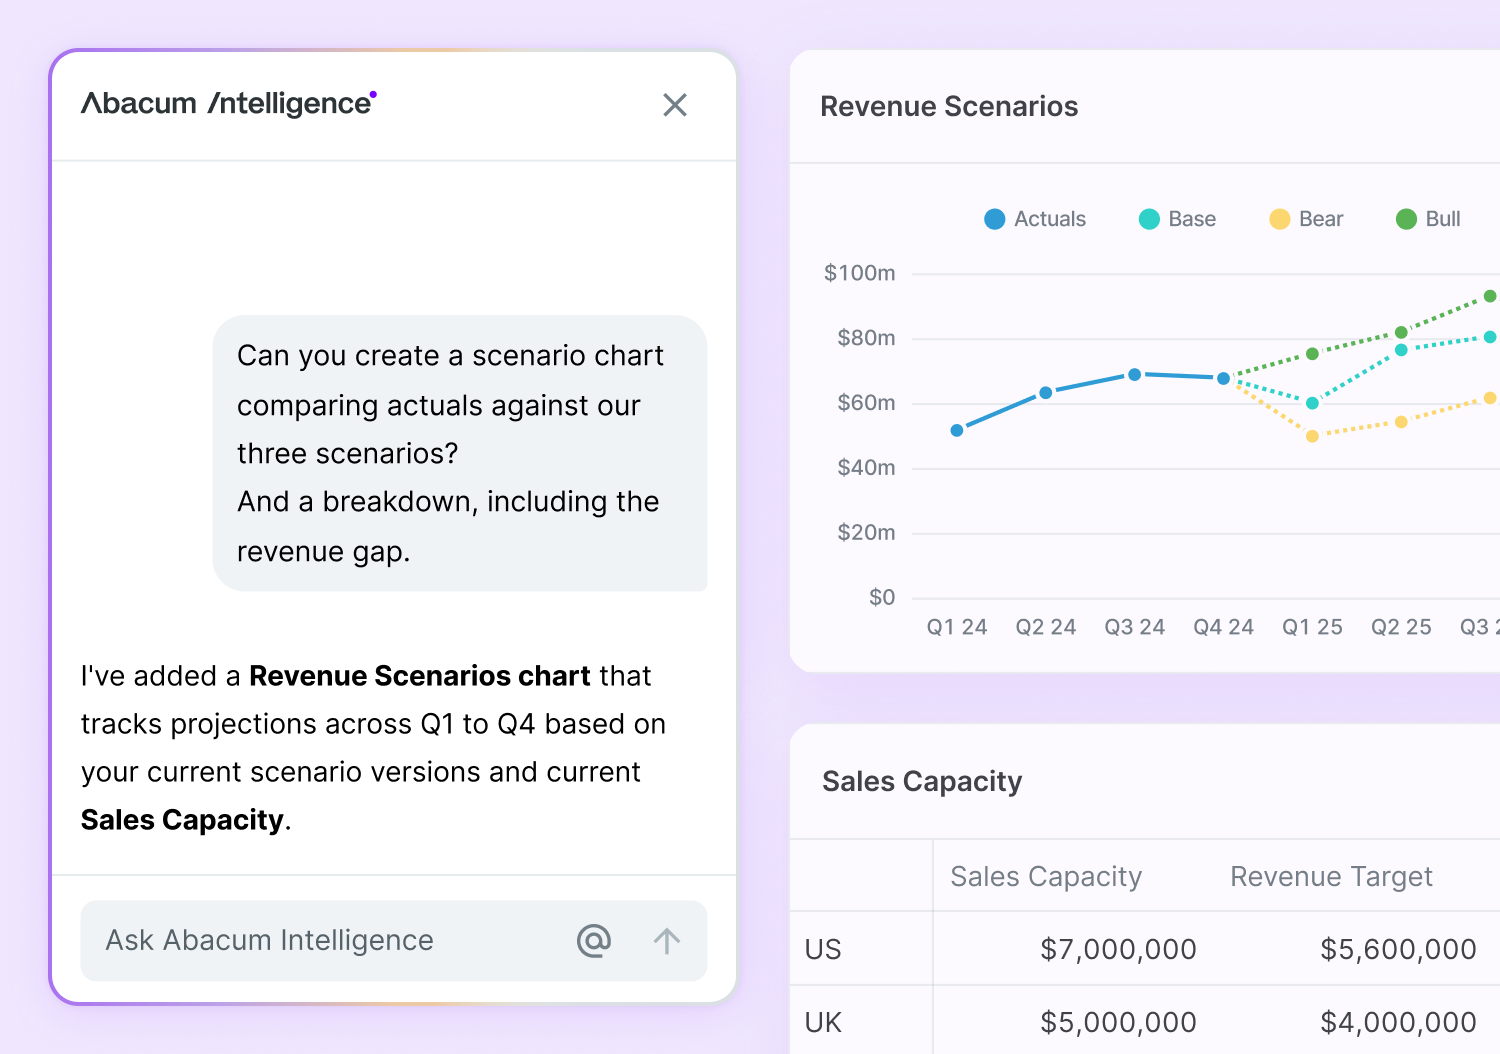Screen dimensions: 1500x1054
Task: Click the @ mention icon in chat input
Action: (x=593, y=941)
